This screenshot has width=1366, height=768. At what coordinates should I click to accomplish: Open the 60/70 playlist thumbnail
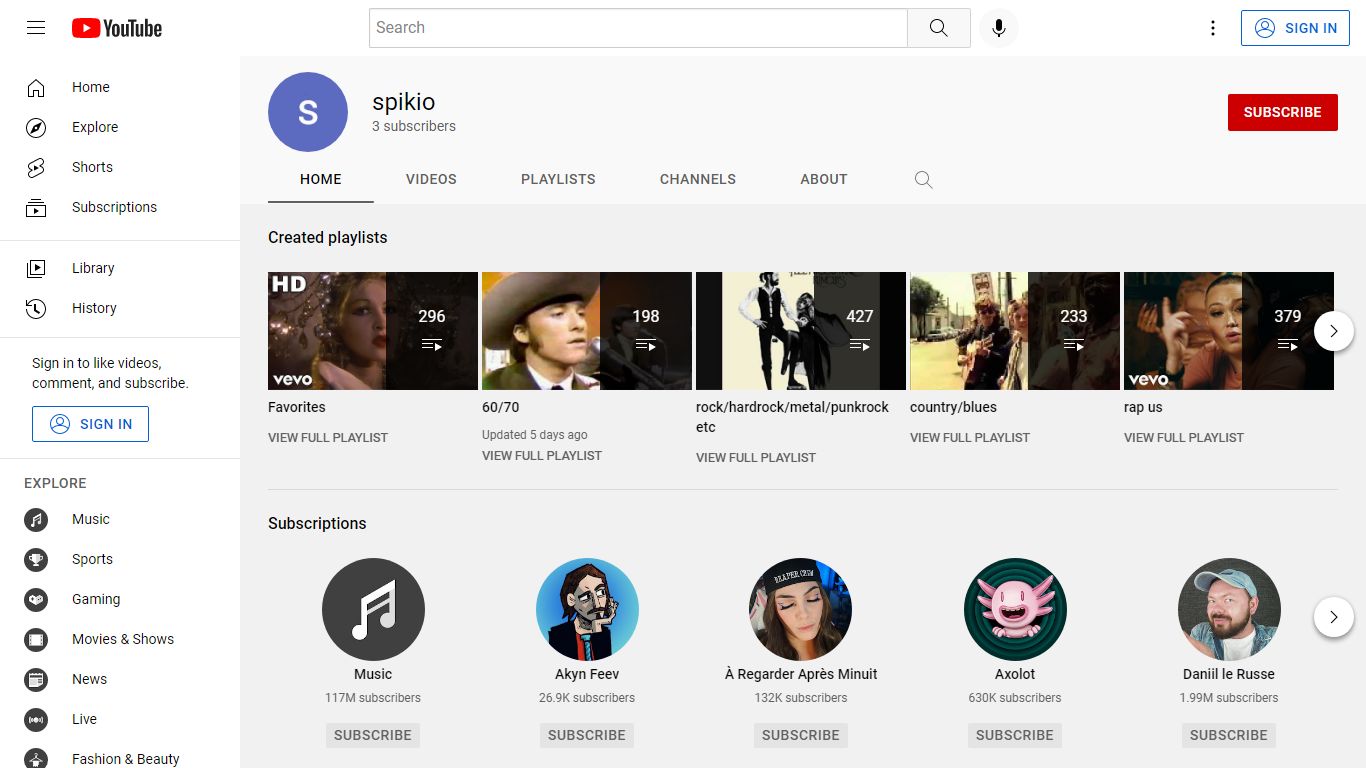coord(587,331)
